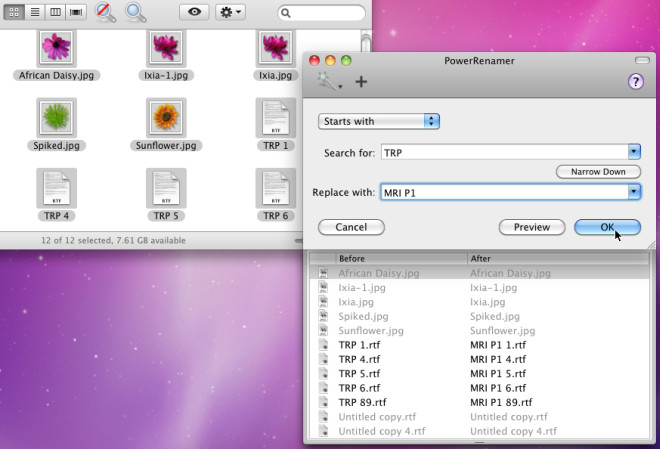Screen dimensions: 660x449
Task: Open PowerRenamer help with the question mark
Action: pyautogui.click(x=636, y=81)
